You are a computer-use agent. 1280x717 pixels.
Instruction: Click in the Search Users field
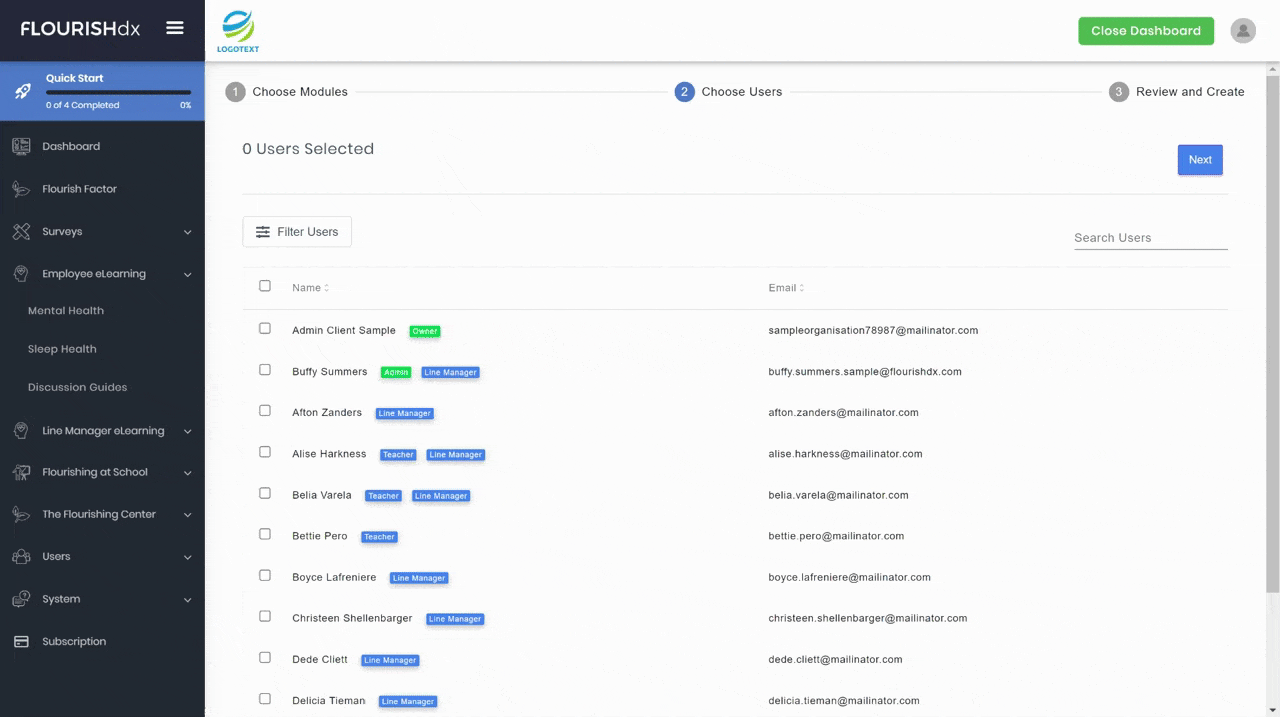tap(1151, 238)
